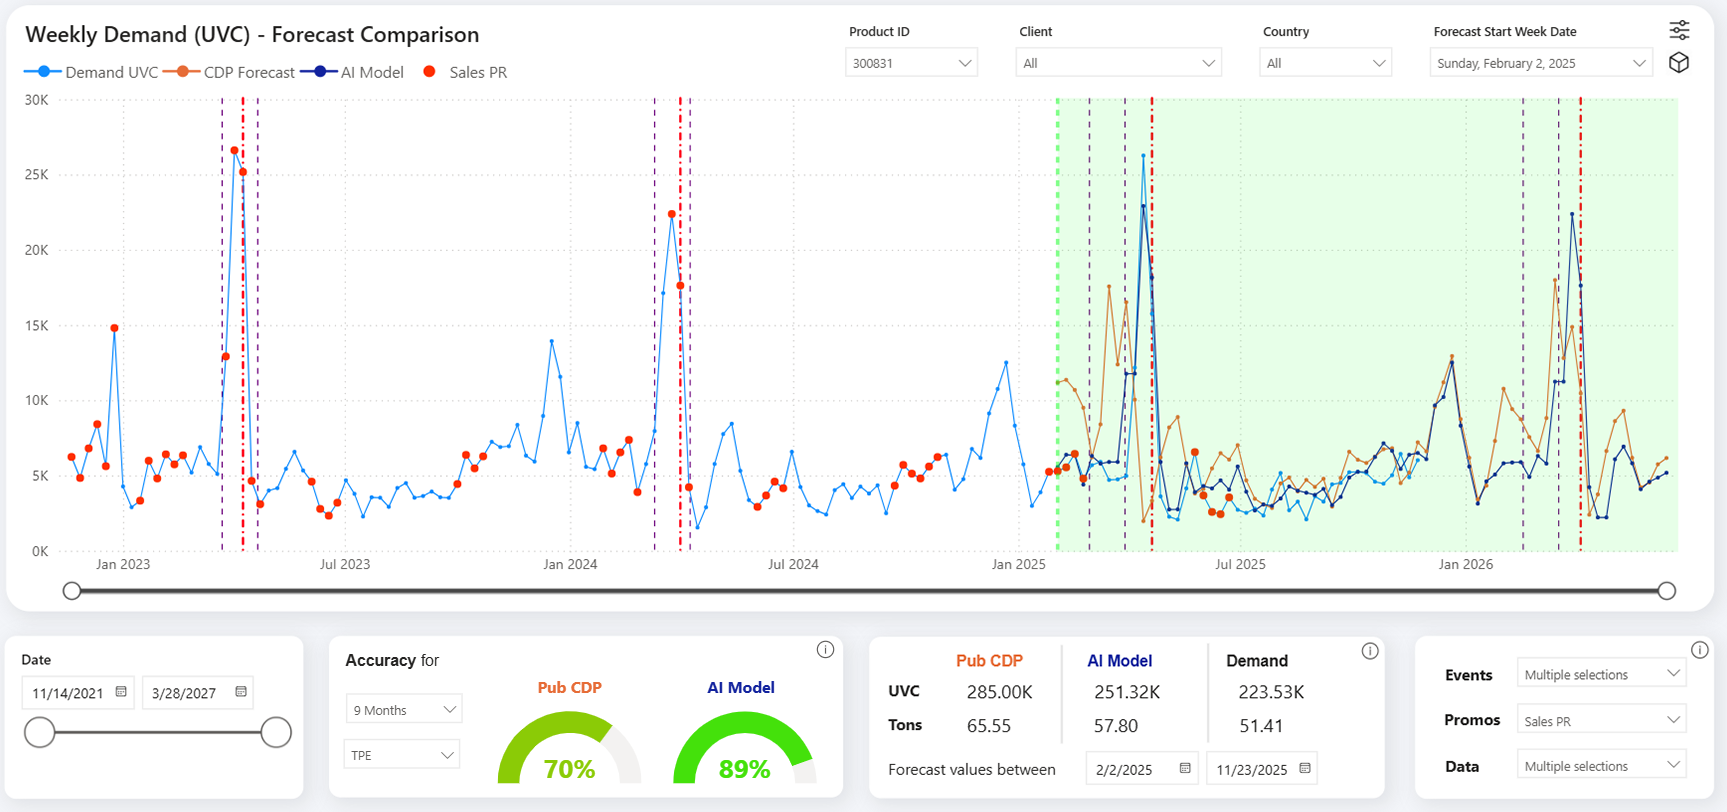The width and height of the screenshot is (1727, 812).
Task: Click the Demand UVC value 223.53K
Action: (1270, 692)
